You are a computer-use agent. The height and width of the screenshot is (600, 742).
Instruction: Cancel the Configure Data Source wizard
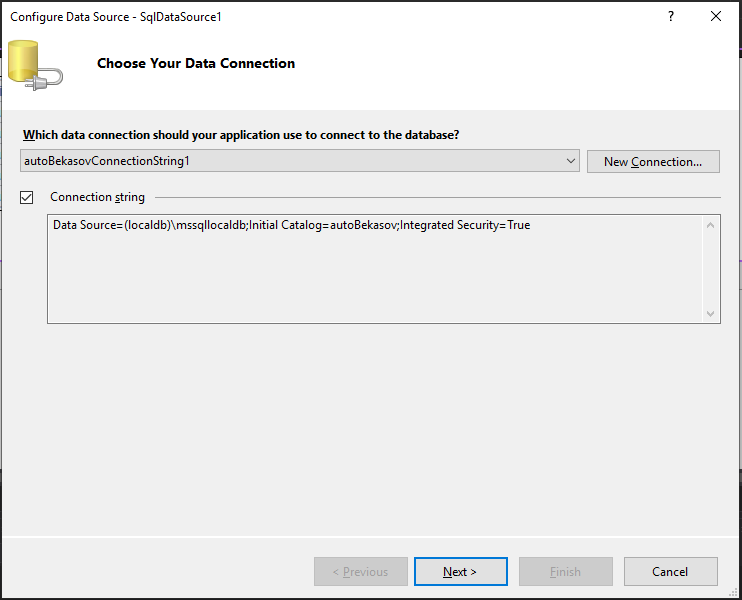point(670,571)
